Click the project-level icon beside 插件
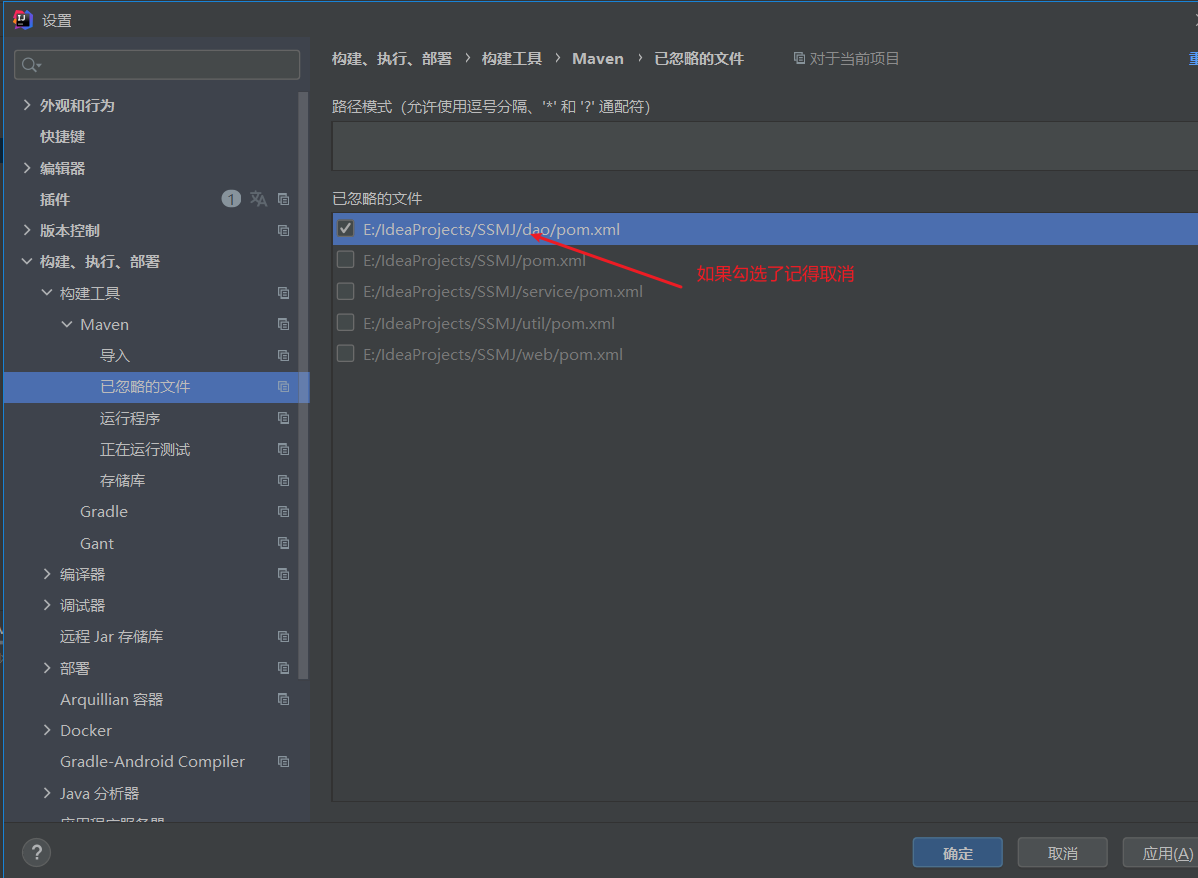The width and height of the screenshot is (1198, 878). [x=283, y=199]
